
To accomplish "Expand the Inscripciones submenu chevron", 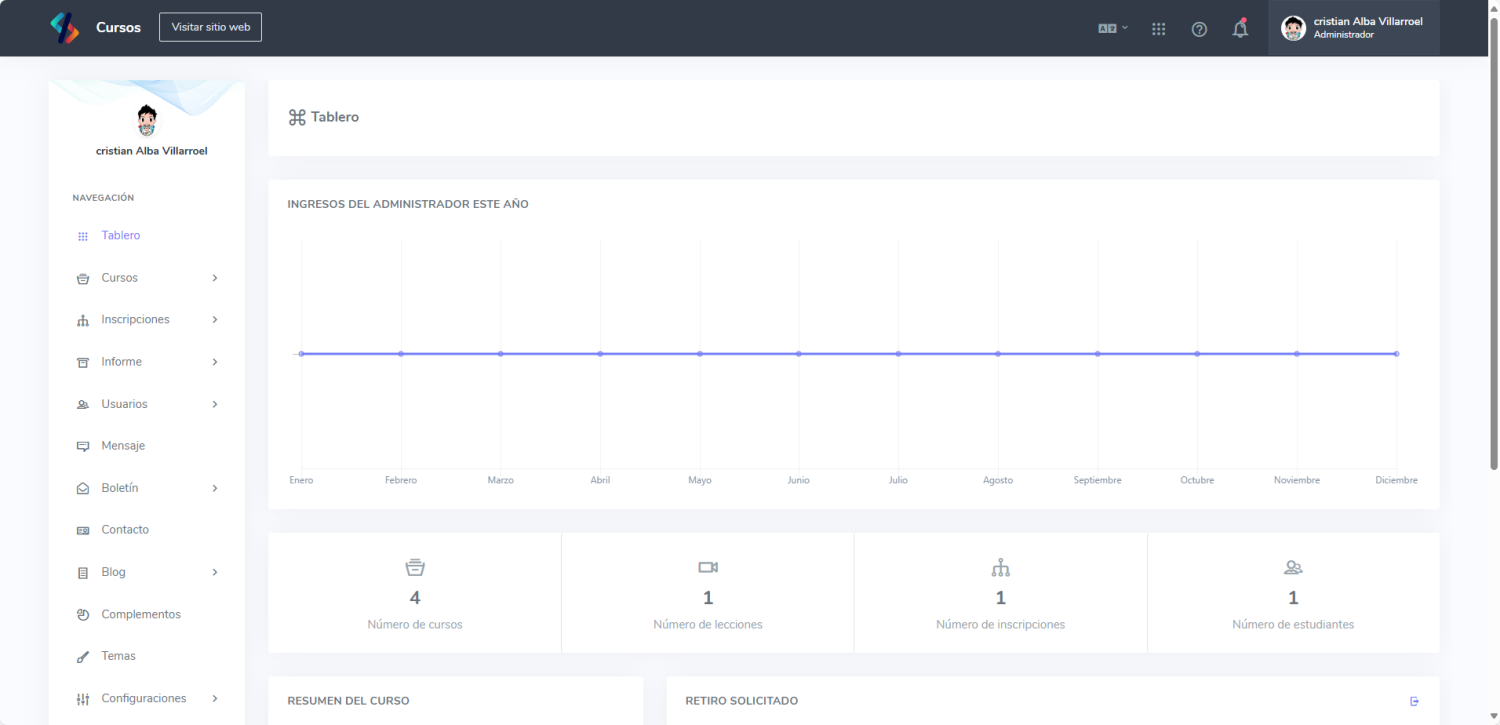I will 215,320.
